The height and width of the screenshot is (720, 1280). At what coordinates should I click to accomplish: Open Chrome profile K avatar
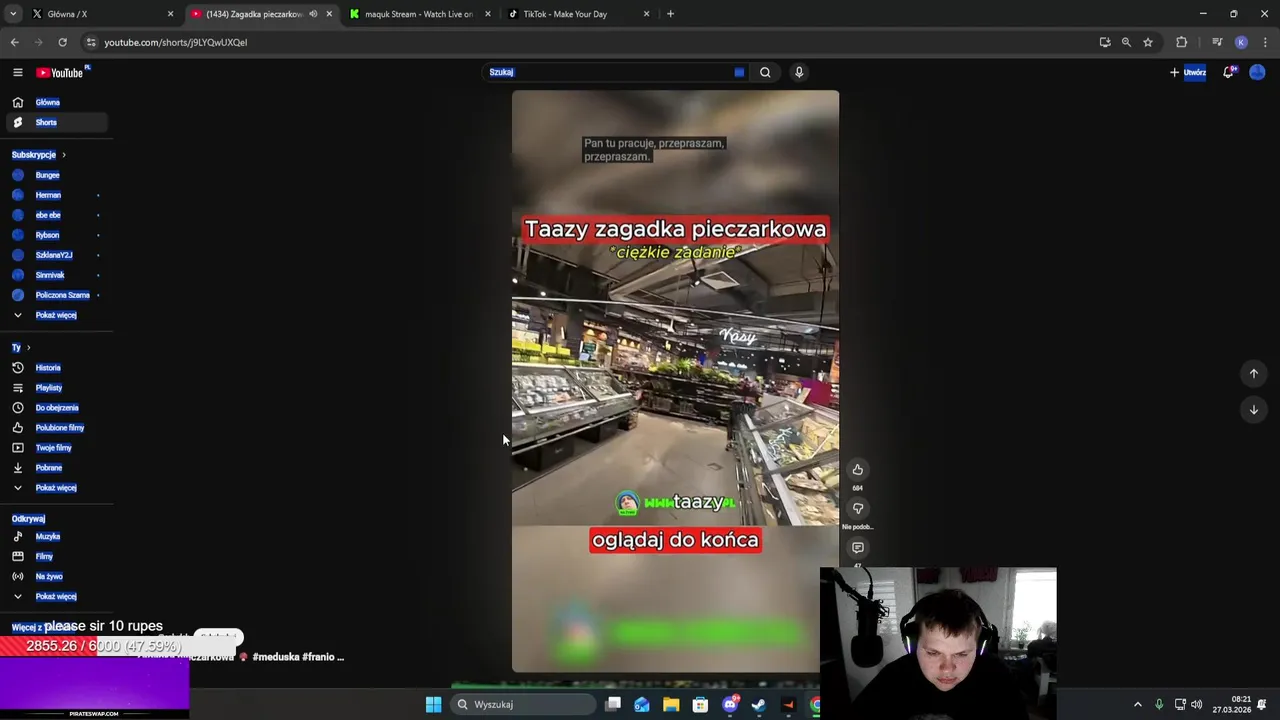point(1241,42)
